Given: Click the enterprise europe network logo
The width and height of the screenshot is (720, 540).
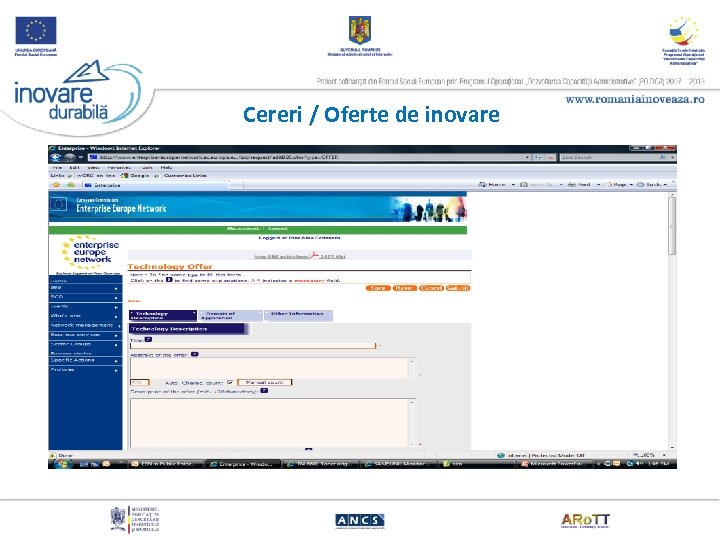Looking at the screenshot, I should (88, 253).
